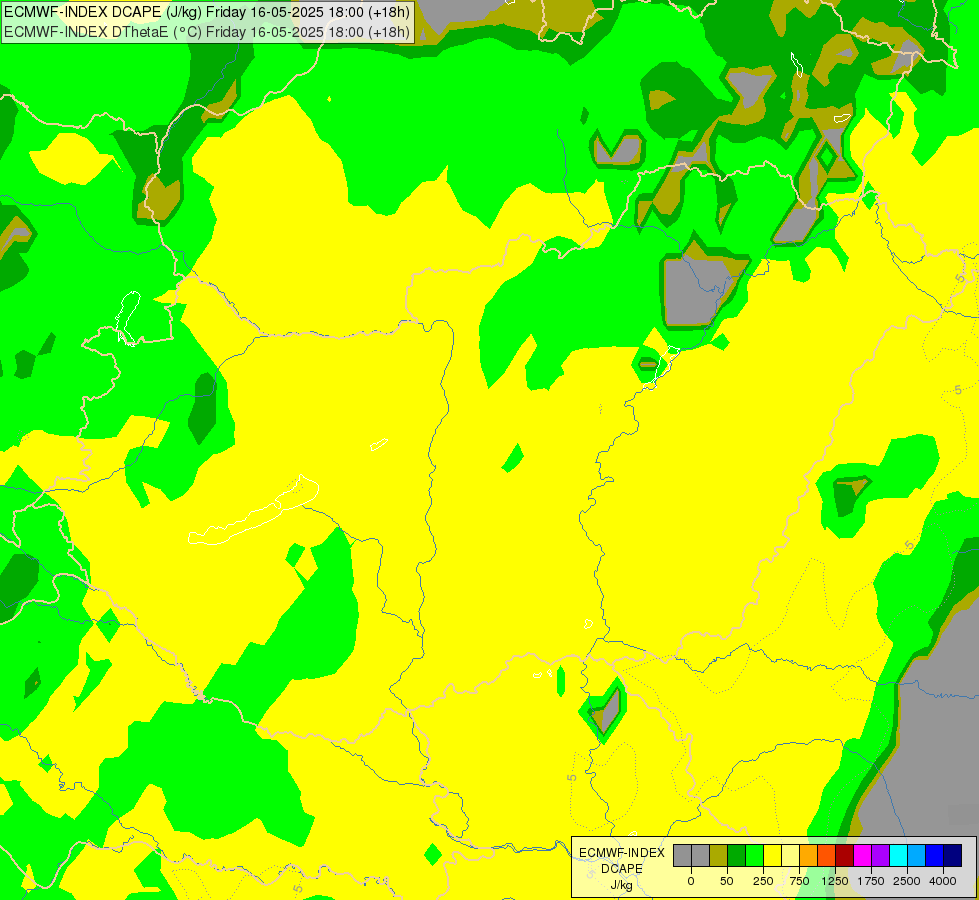Click the legend value 750
Image resolution: width=979 pixels, height=900 pixels.
coord(799,881)
